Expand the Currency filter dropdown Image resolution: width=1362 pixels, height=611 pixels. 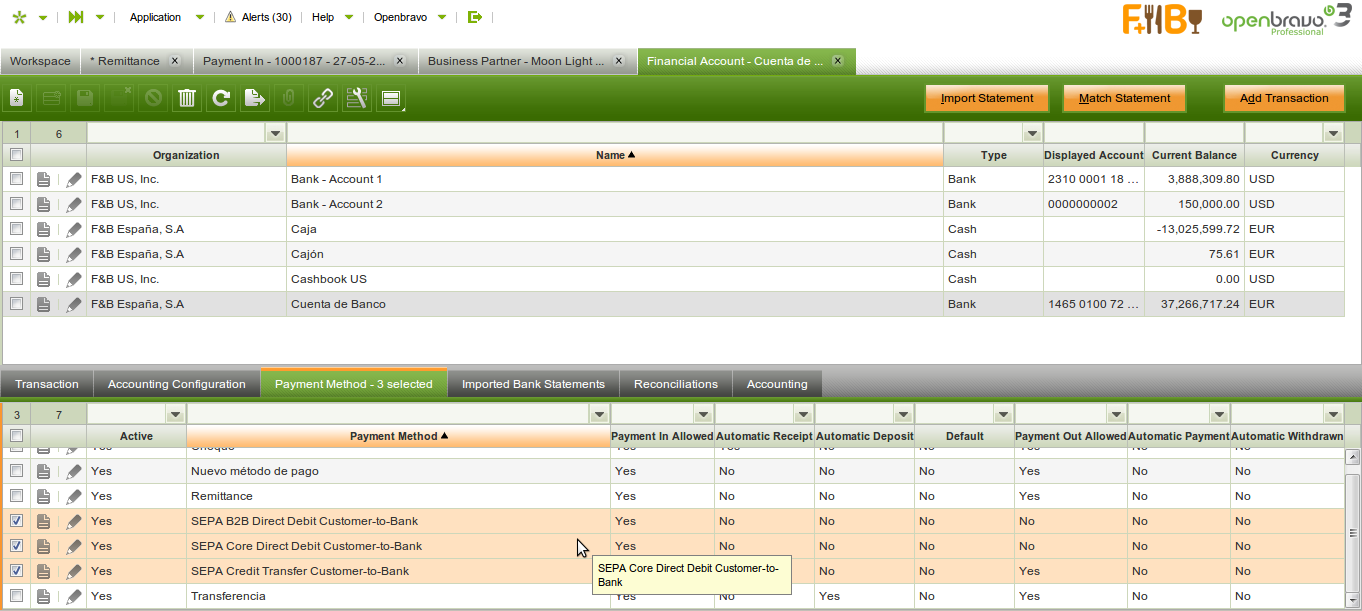click(1332, 133)
